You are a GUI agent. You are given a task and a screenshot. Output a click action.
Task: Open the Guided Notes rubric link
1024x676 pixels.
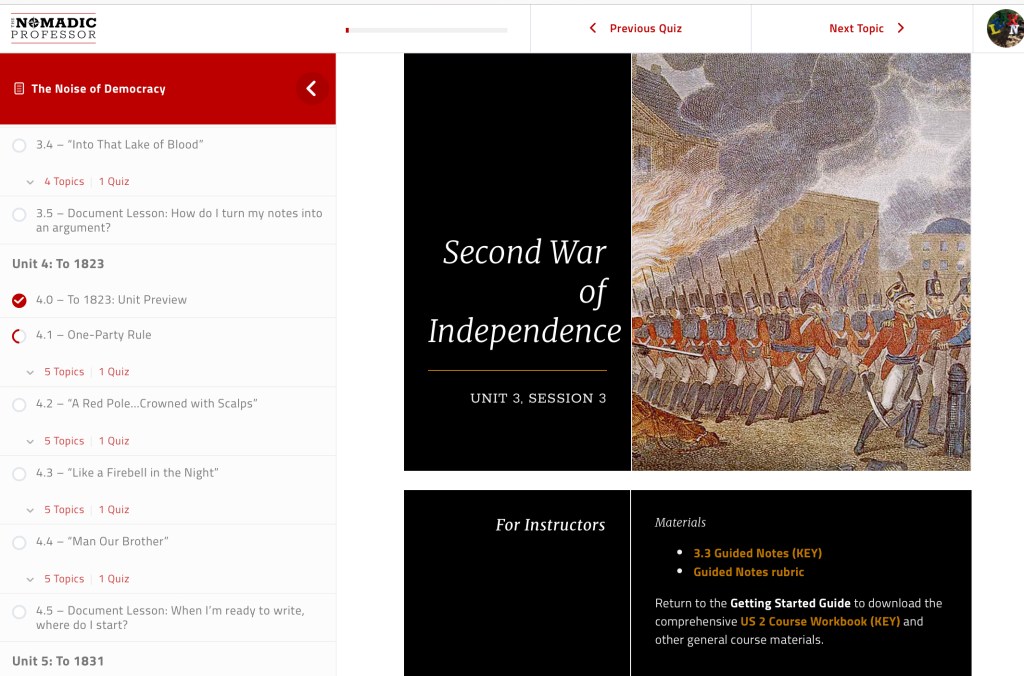pyautogui.click(x=748, y=572)
